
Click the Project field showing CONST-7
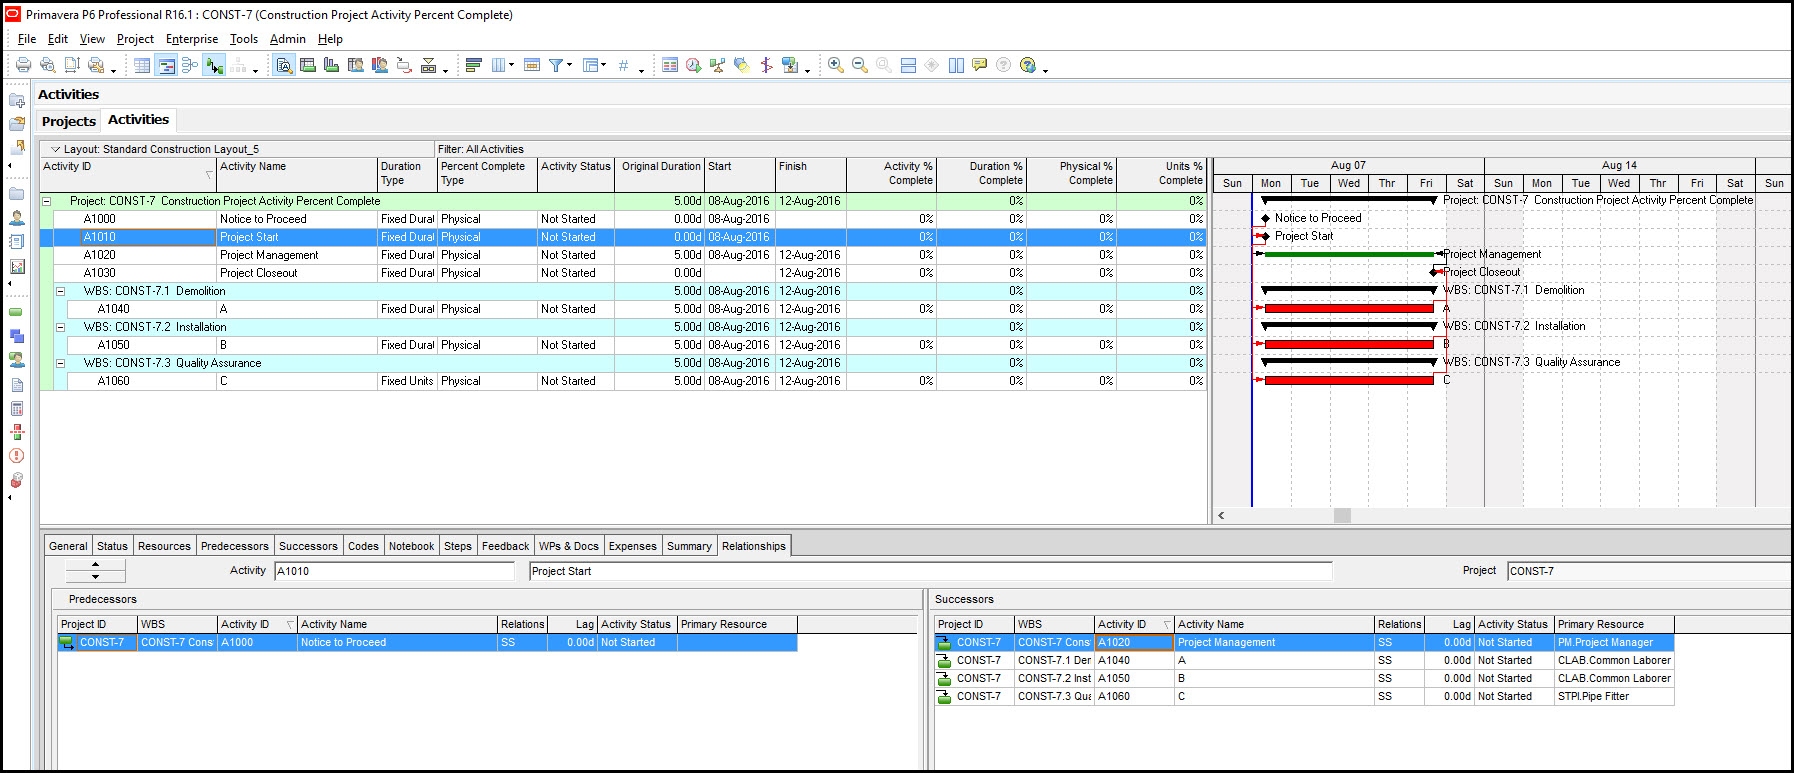tap(1648, 571)
